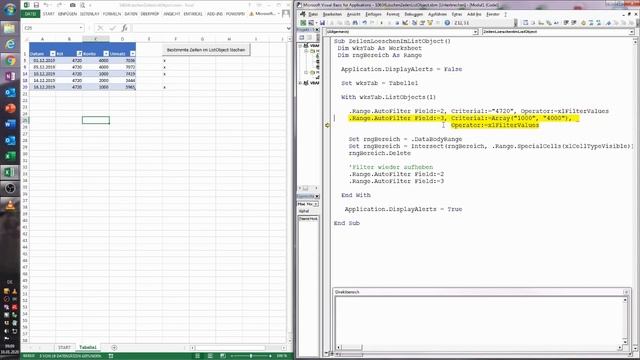Open the Umsatz column filter dropdown
The height and width of the screenshot is (360, 640).
pos(133,53)
